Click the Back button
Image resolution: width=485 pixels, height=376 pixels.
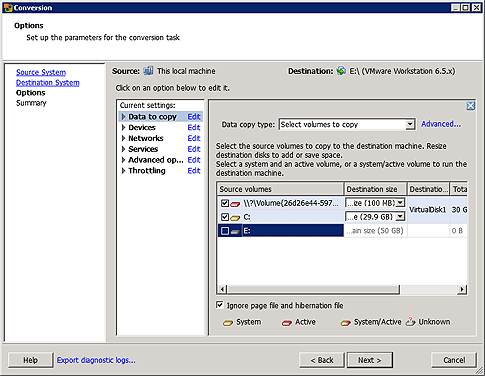322,360
